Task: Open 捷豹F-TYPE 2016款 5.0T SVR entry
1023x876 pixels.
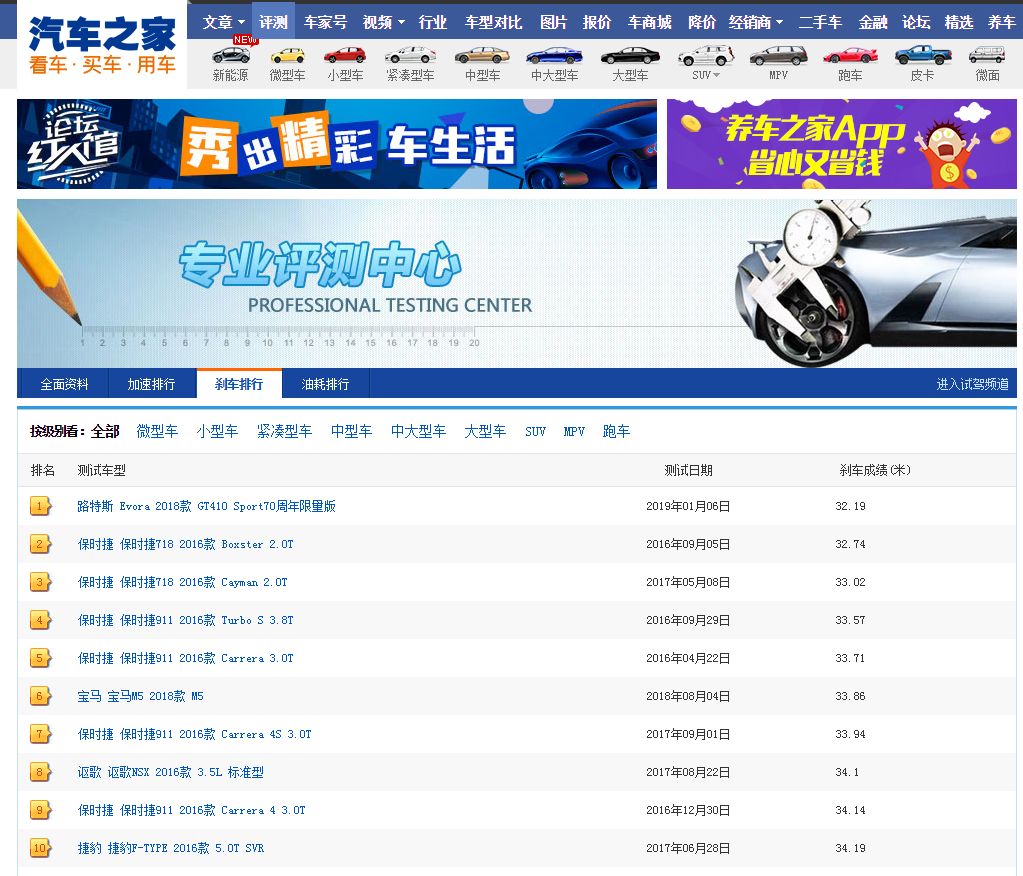Action: click(170, 849)
